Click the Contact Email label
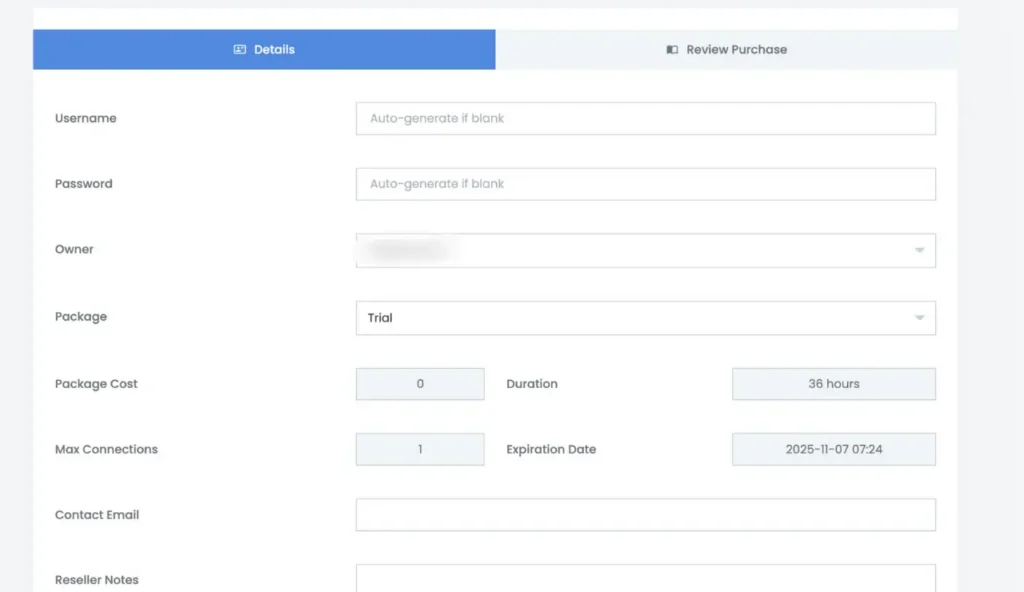Viewport: 1024px width, 592px height. click(97, 515)
